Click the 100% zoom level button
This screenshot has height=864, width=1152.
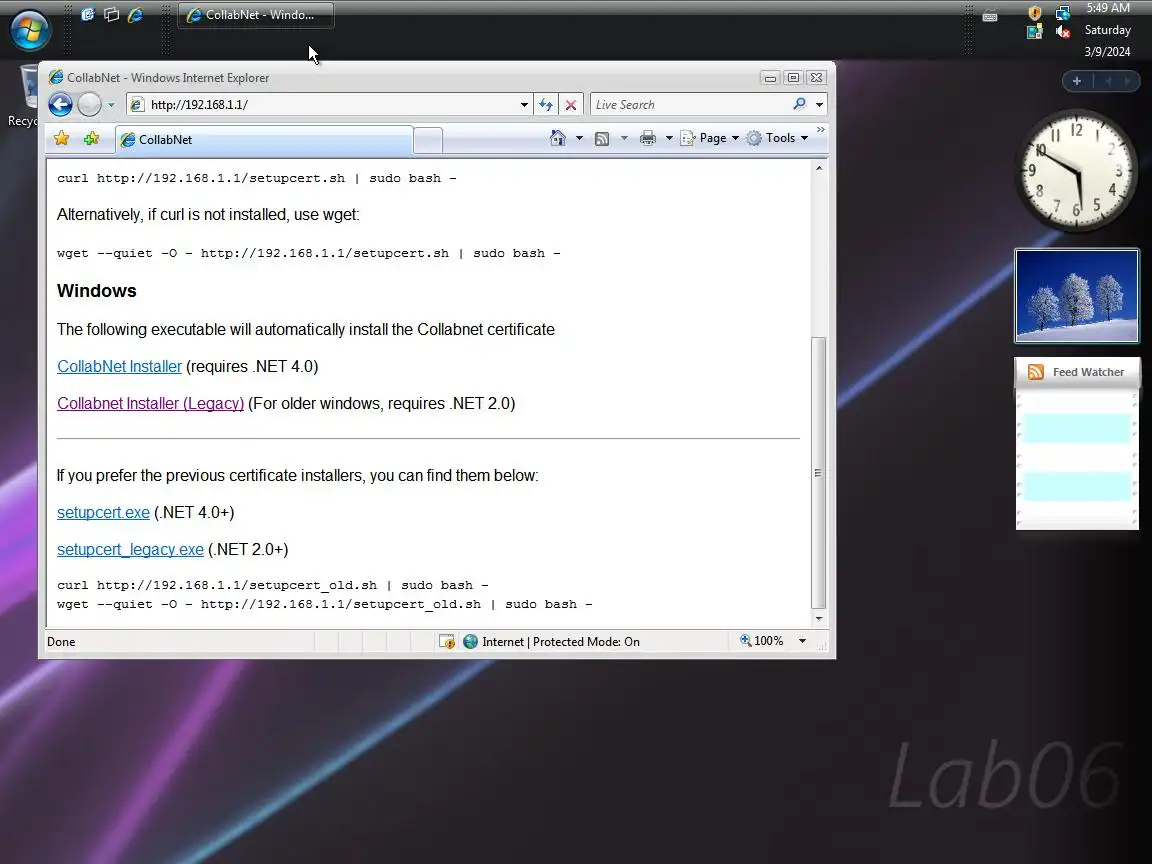click(x=762, y=641)
